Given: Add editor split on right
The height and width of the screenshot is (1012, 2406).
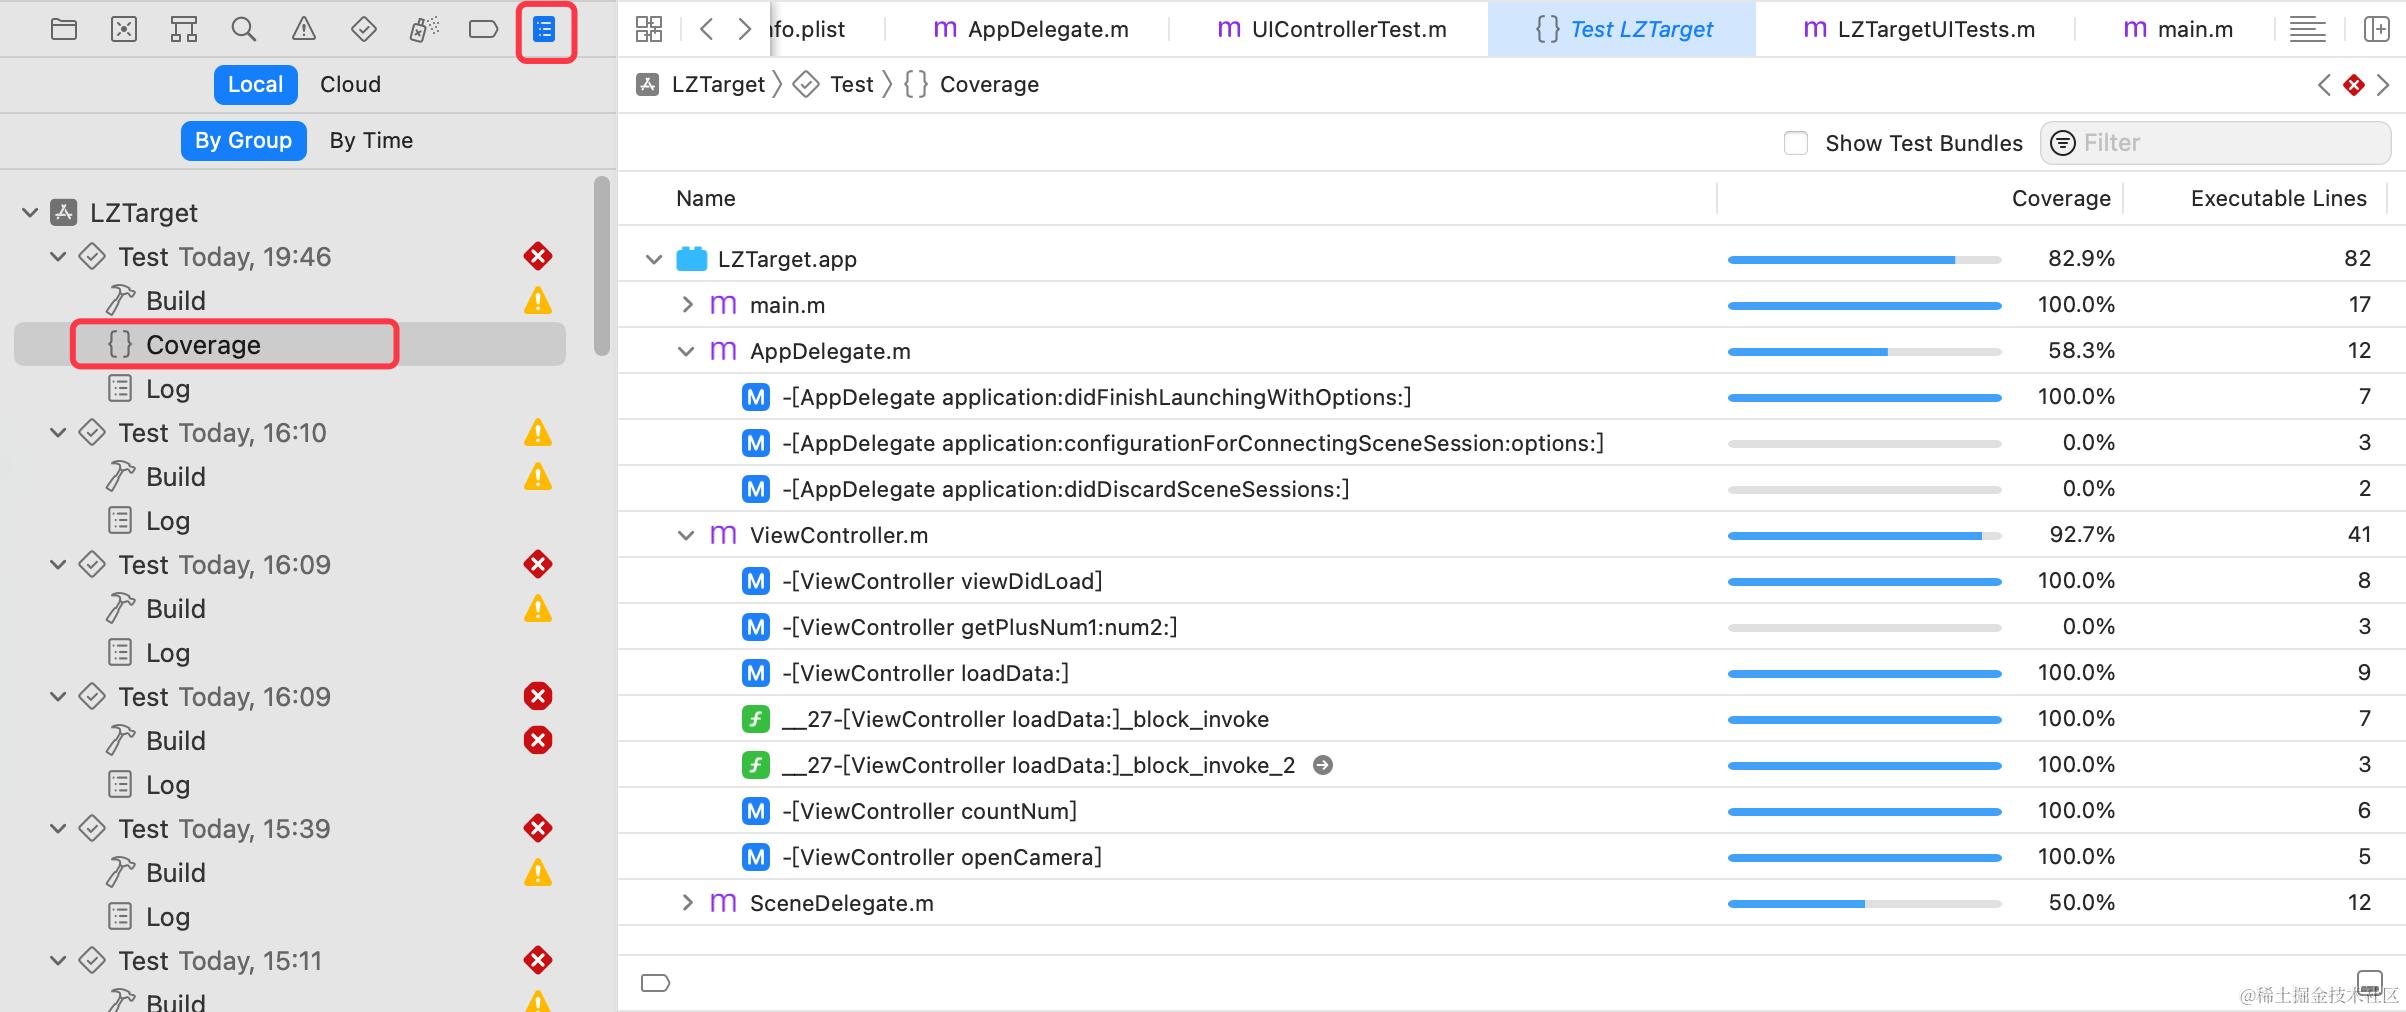Looking at the screenshot, I should tap(2376, 29).
